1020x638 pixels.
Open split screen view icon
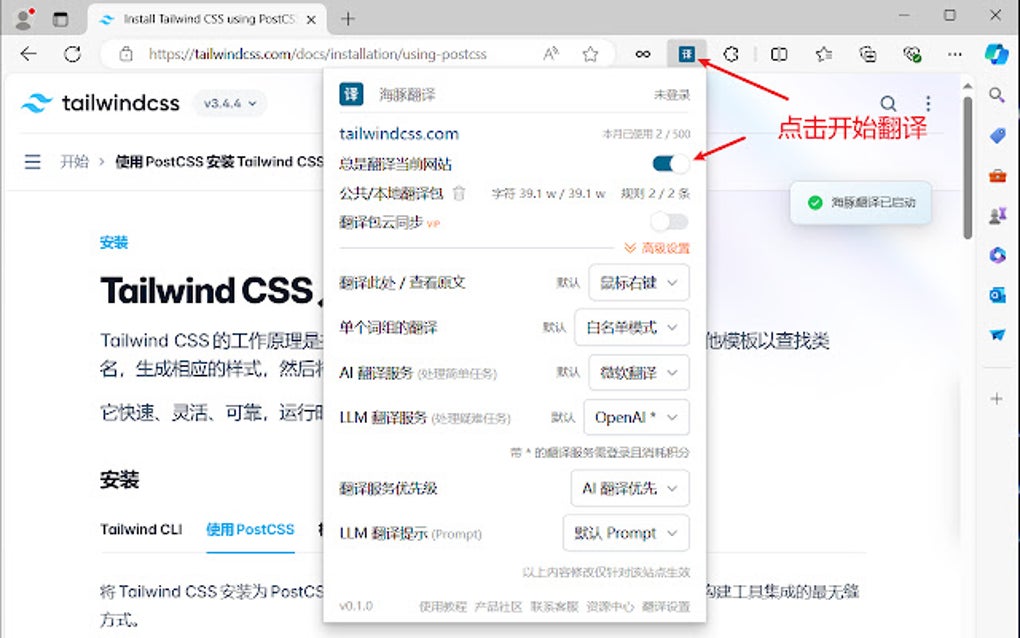pos(779,54)
